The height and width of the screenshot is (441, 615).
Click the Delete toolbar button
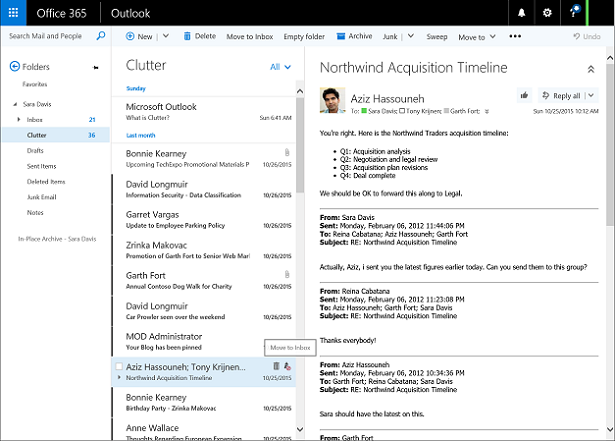click(x=198, y=36)
